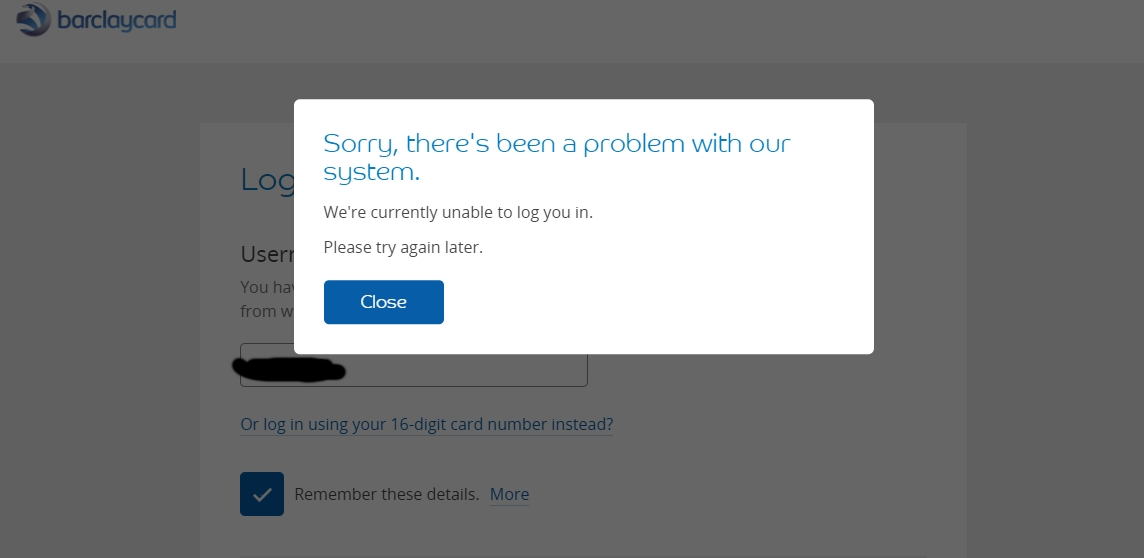Screen dimensions: 1144x558
Task: Click the Barclaycard eagle logo icon
Action: click(34, 19)
